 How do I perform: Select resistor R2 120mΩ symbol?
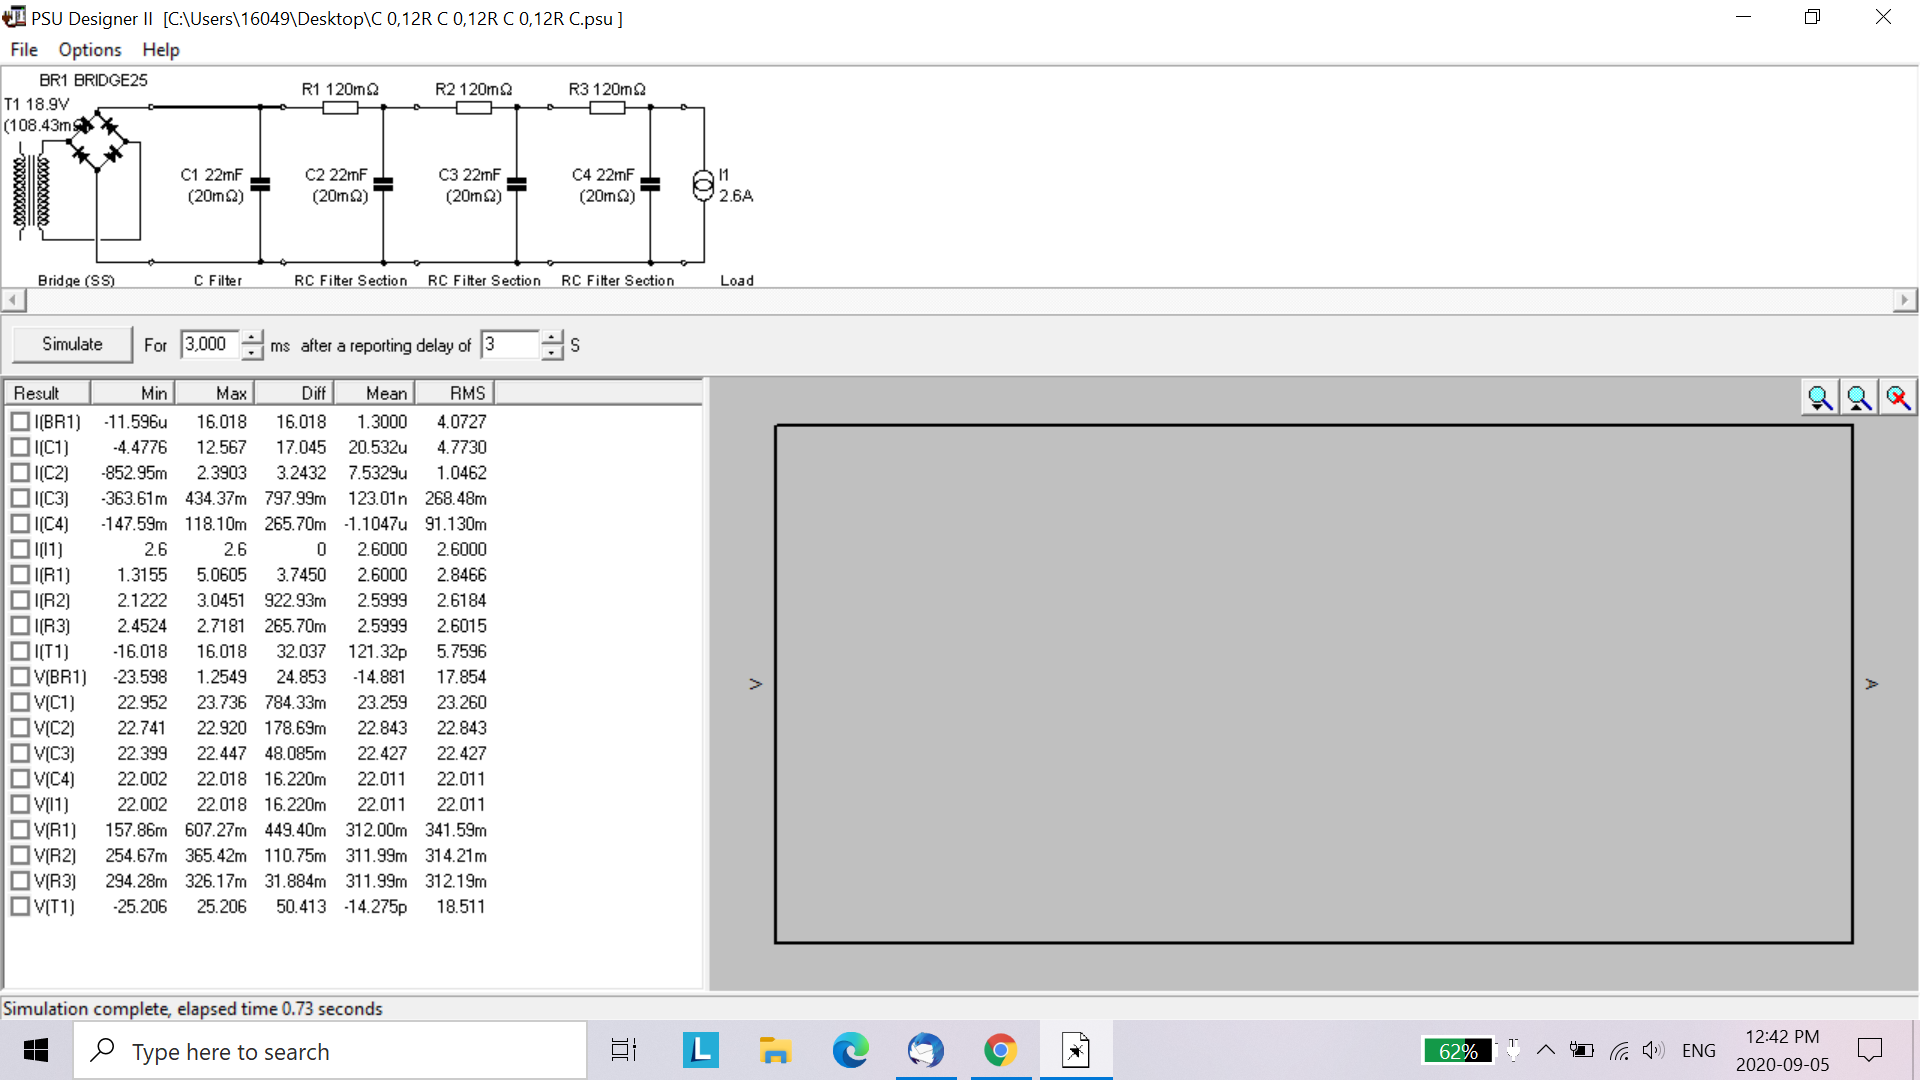[474, 107]
